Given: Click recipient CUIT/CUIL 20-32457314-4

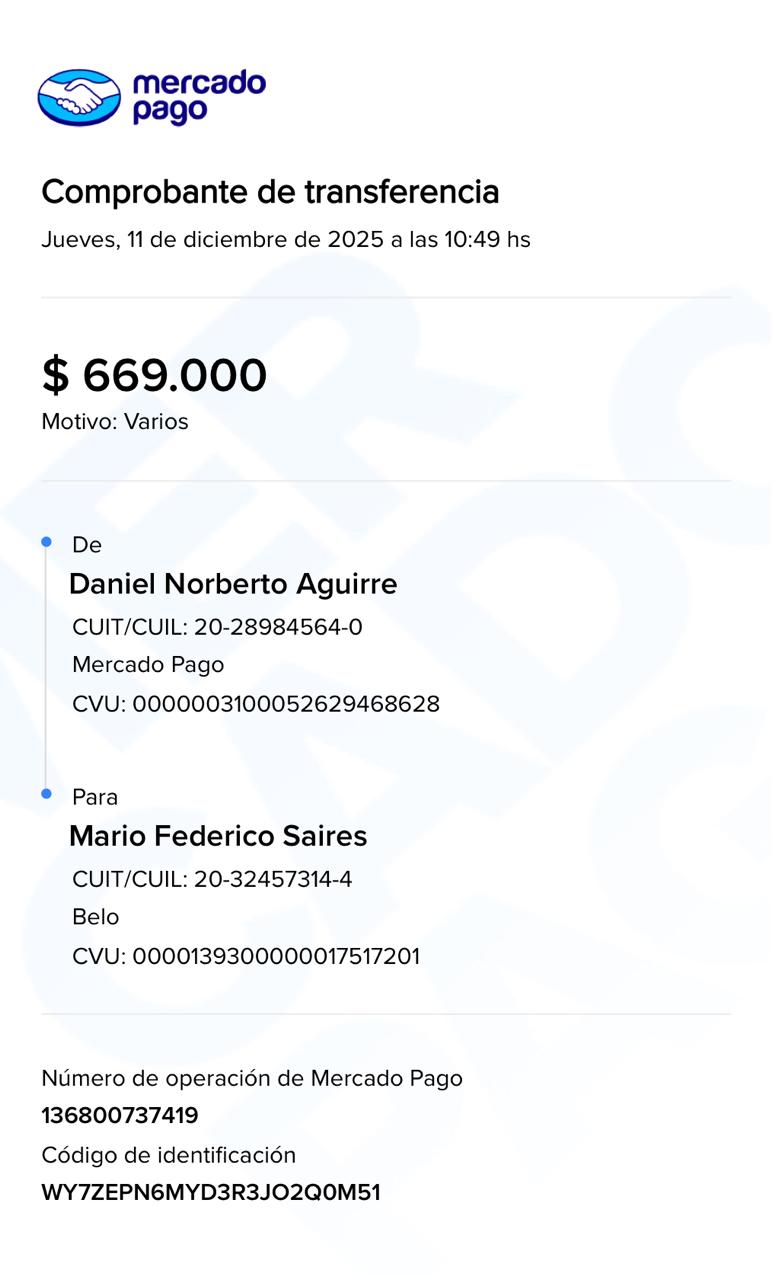Looking at the screenshot, I should [x=212, y=880].
